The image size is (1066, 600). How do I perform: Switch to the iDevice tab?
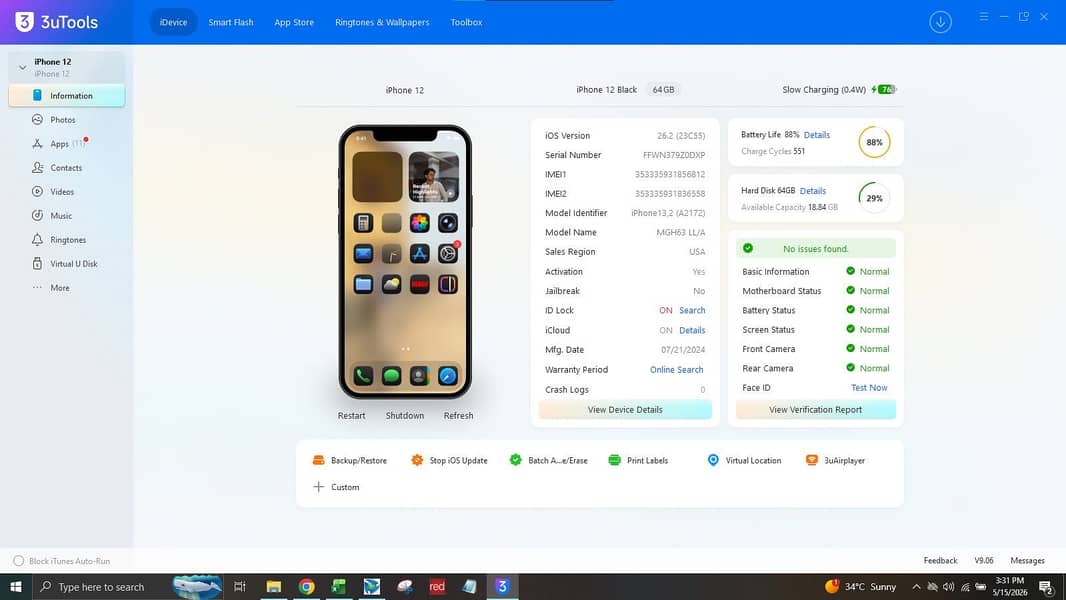click(x=173, y=22)
